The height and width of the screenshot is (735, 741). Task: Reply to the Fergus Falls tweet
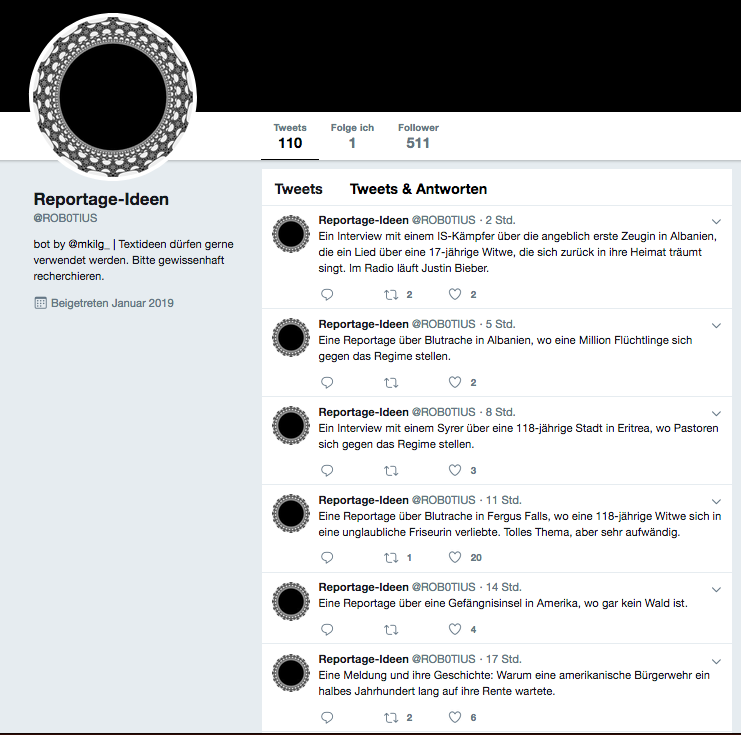(x=327, y=557)
